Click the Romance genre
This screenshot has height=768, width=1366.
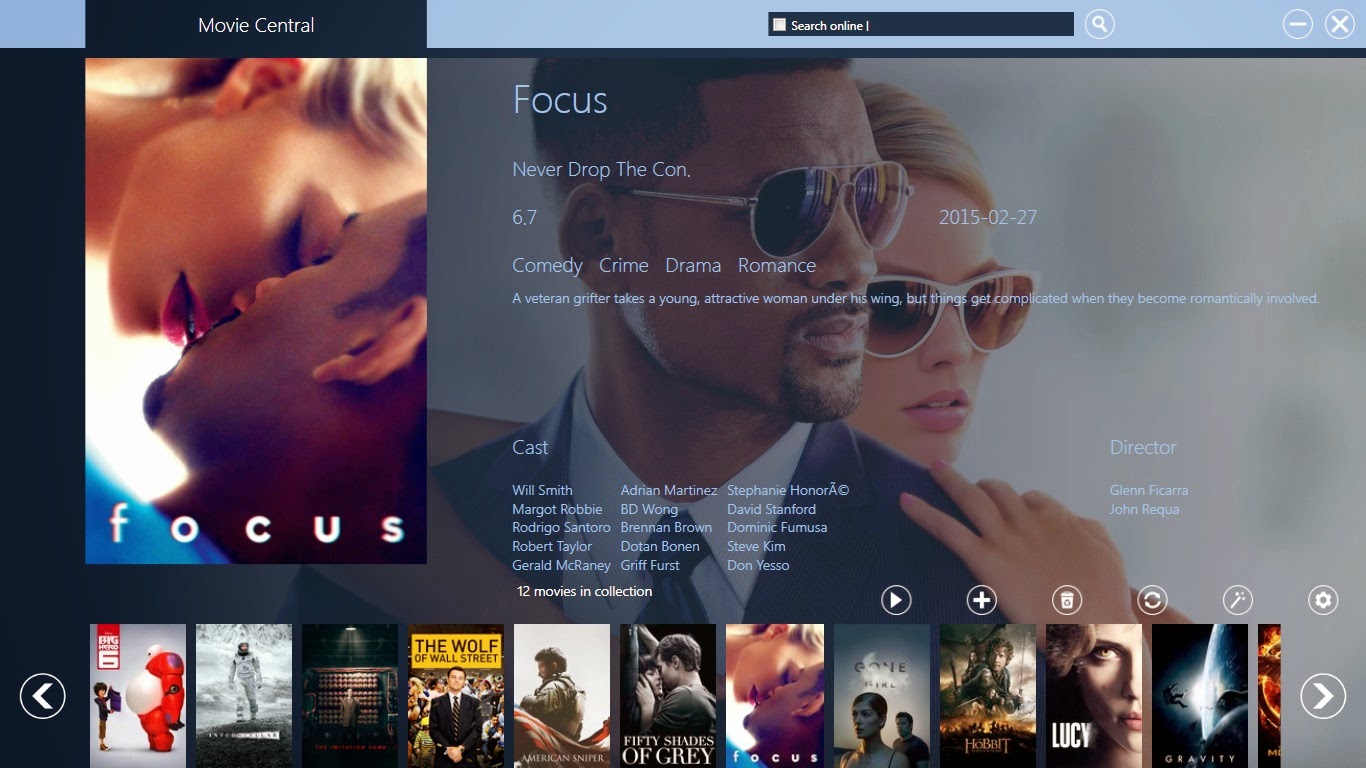tap(777, 265)
